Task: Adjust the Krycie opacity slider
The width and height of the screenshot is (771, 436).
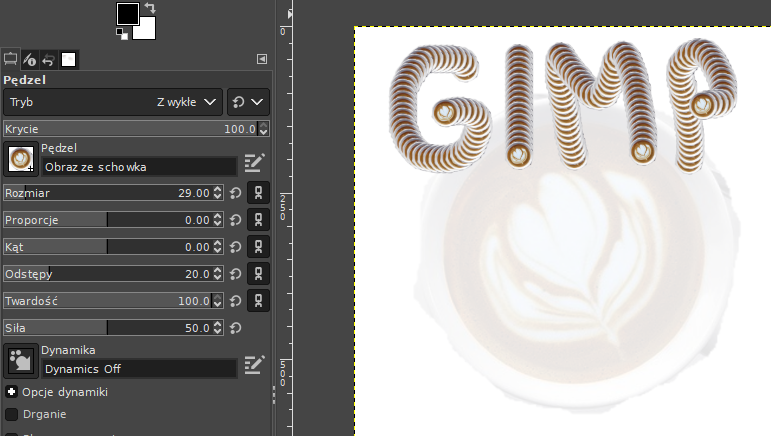Action: [x=130, y=129]
